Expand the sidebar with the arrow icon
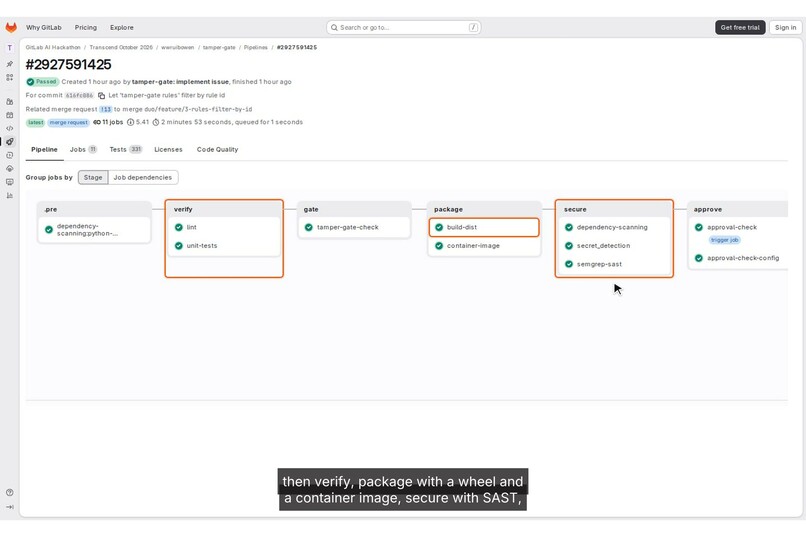806x537 pixels. pos(9,507)
